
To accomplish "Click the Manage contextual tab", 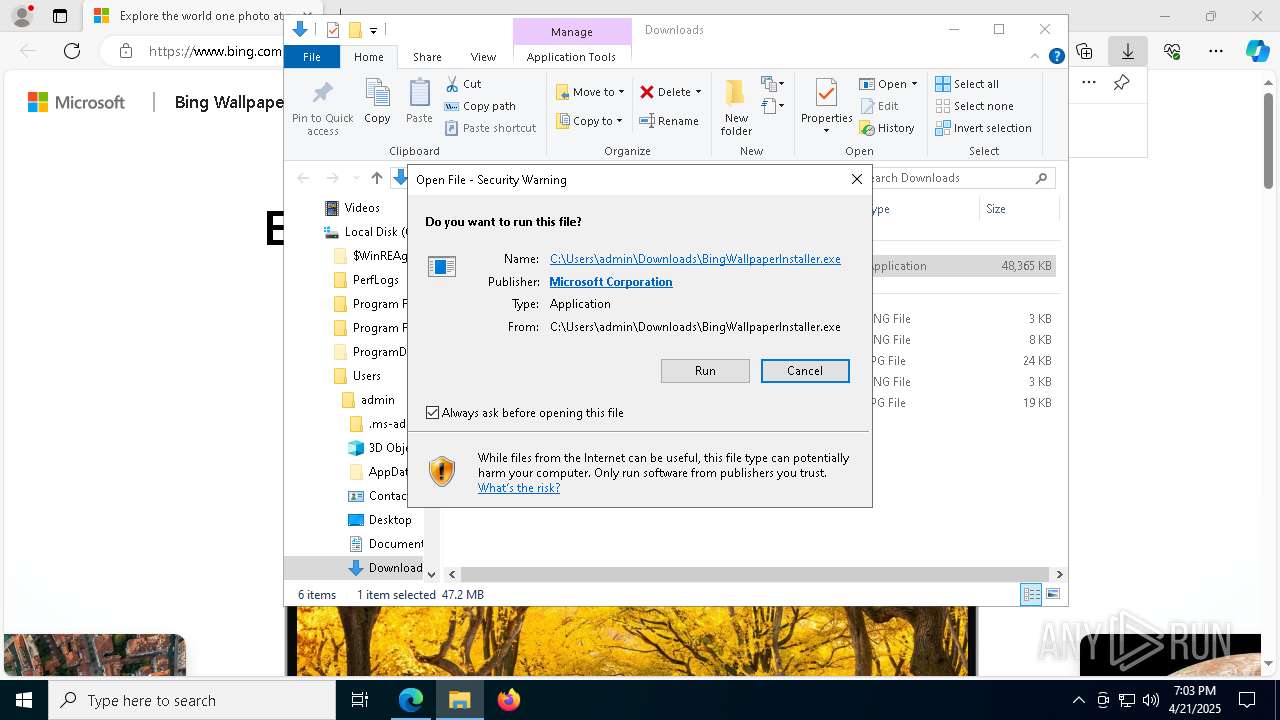I will (x=572, y=31).
